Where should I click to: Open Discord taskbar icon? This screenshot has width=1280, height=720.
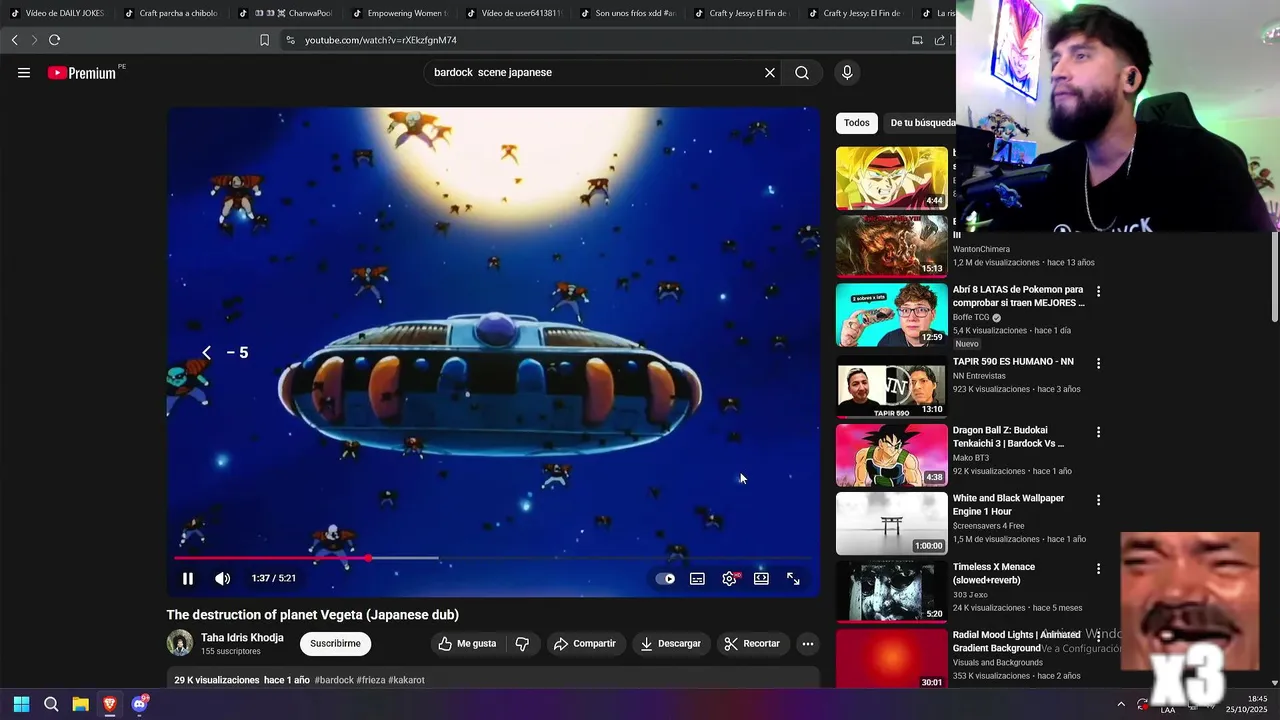(x=140, y=704)
